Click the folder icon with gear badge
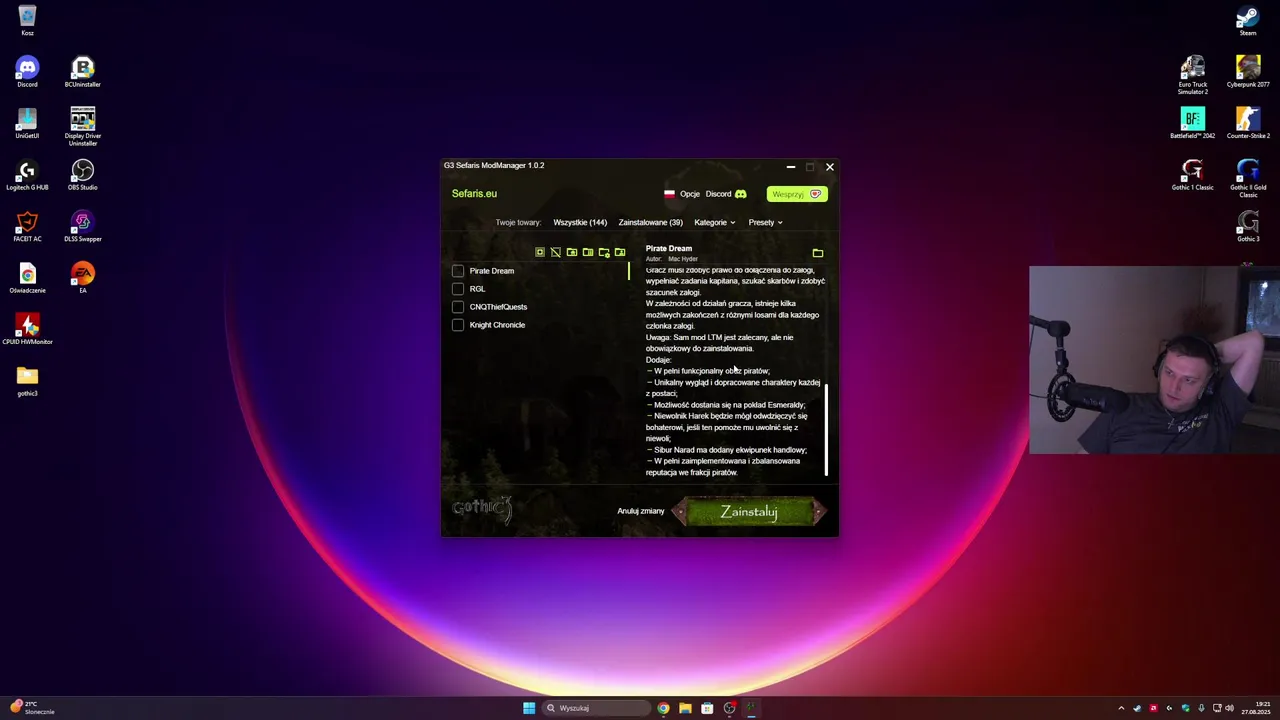The image size is (1280, 720). pos(604,252)
